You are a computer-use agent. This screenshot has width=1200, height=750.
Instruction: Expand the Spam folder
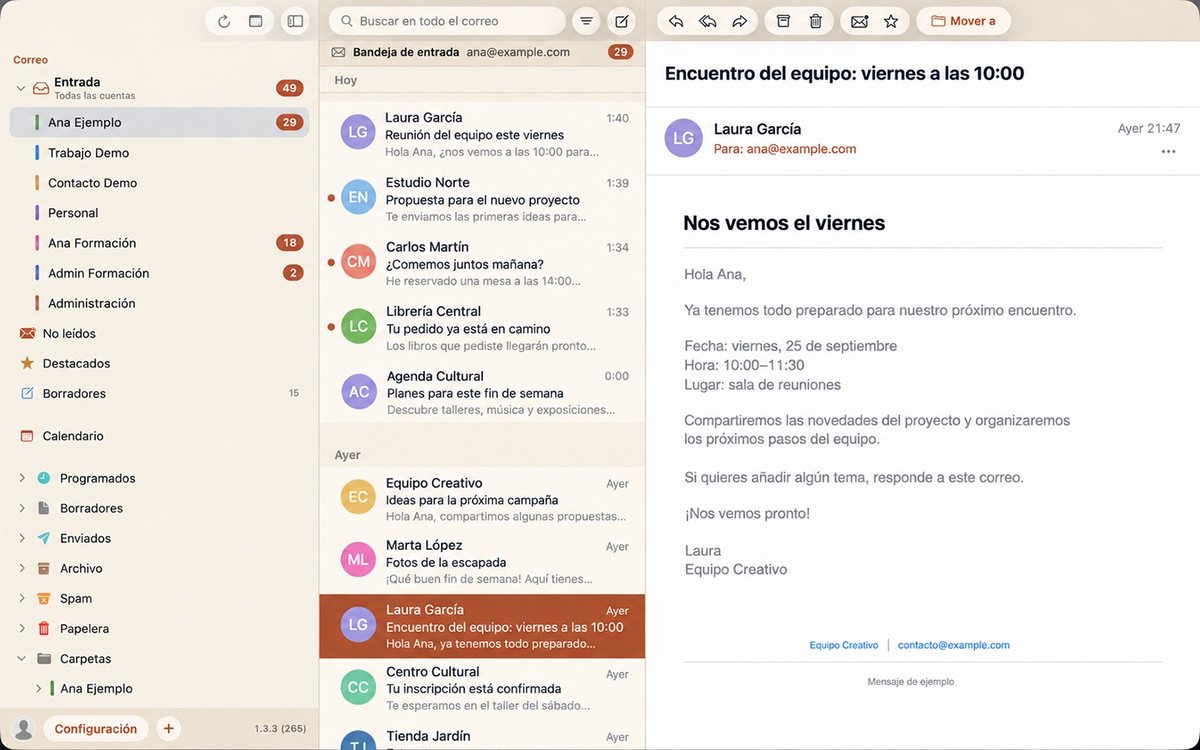[x=22, y=598]
